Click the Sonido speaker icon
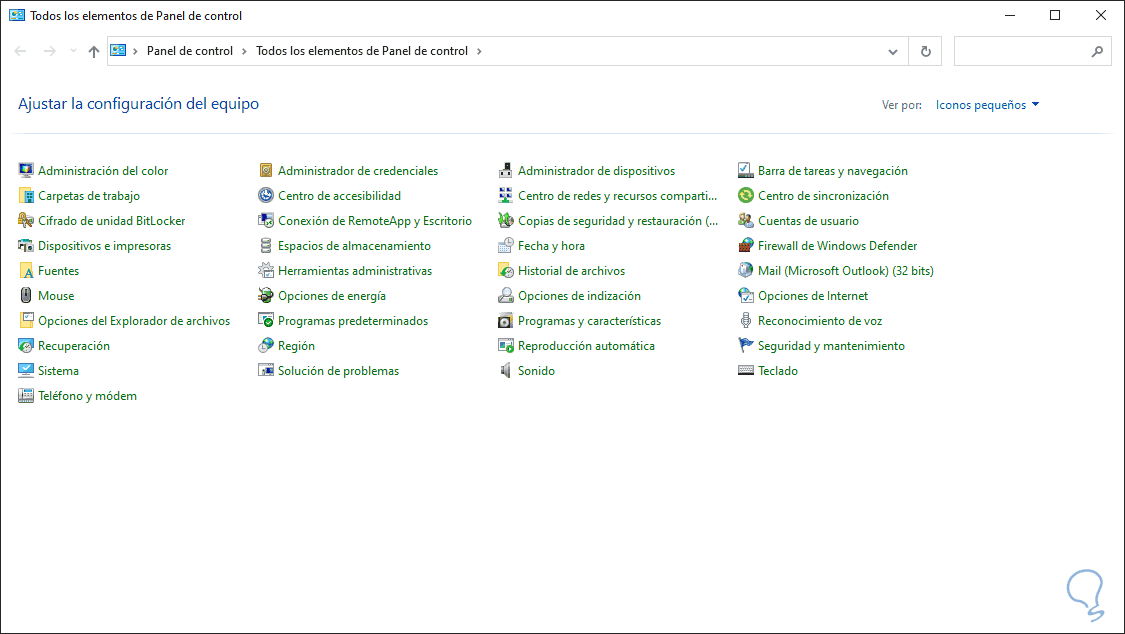 pyautogui.click(x=507, y=371)
